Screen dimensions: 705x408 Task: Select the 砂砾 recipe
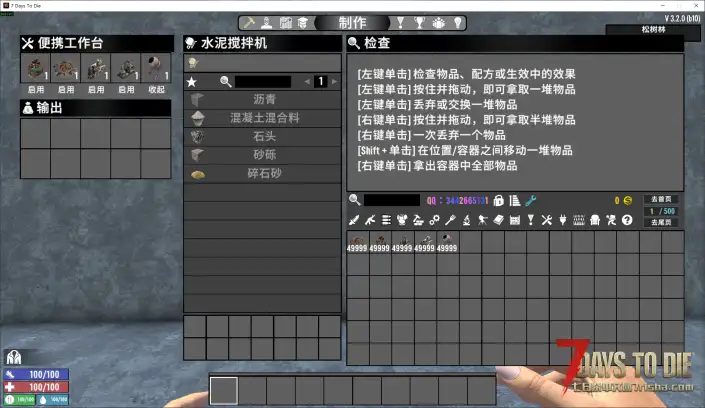[263, 155]
